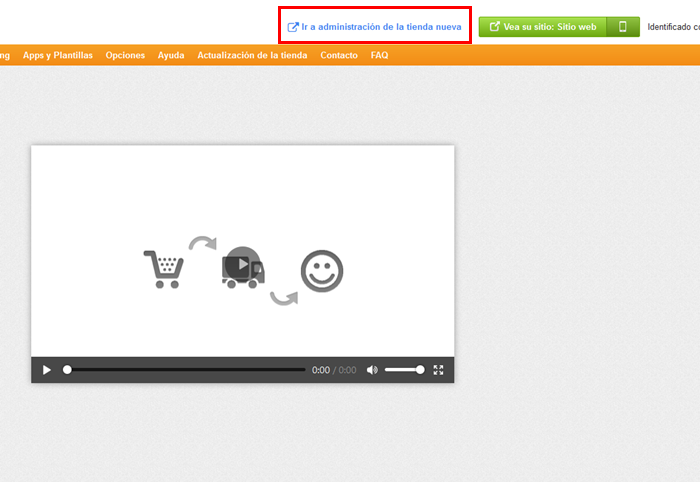The image size is (700, 482).
Task: Select Actualización de la tienda menu
Action: [x=252, y=55]
